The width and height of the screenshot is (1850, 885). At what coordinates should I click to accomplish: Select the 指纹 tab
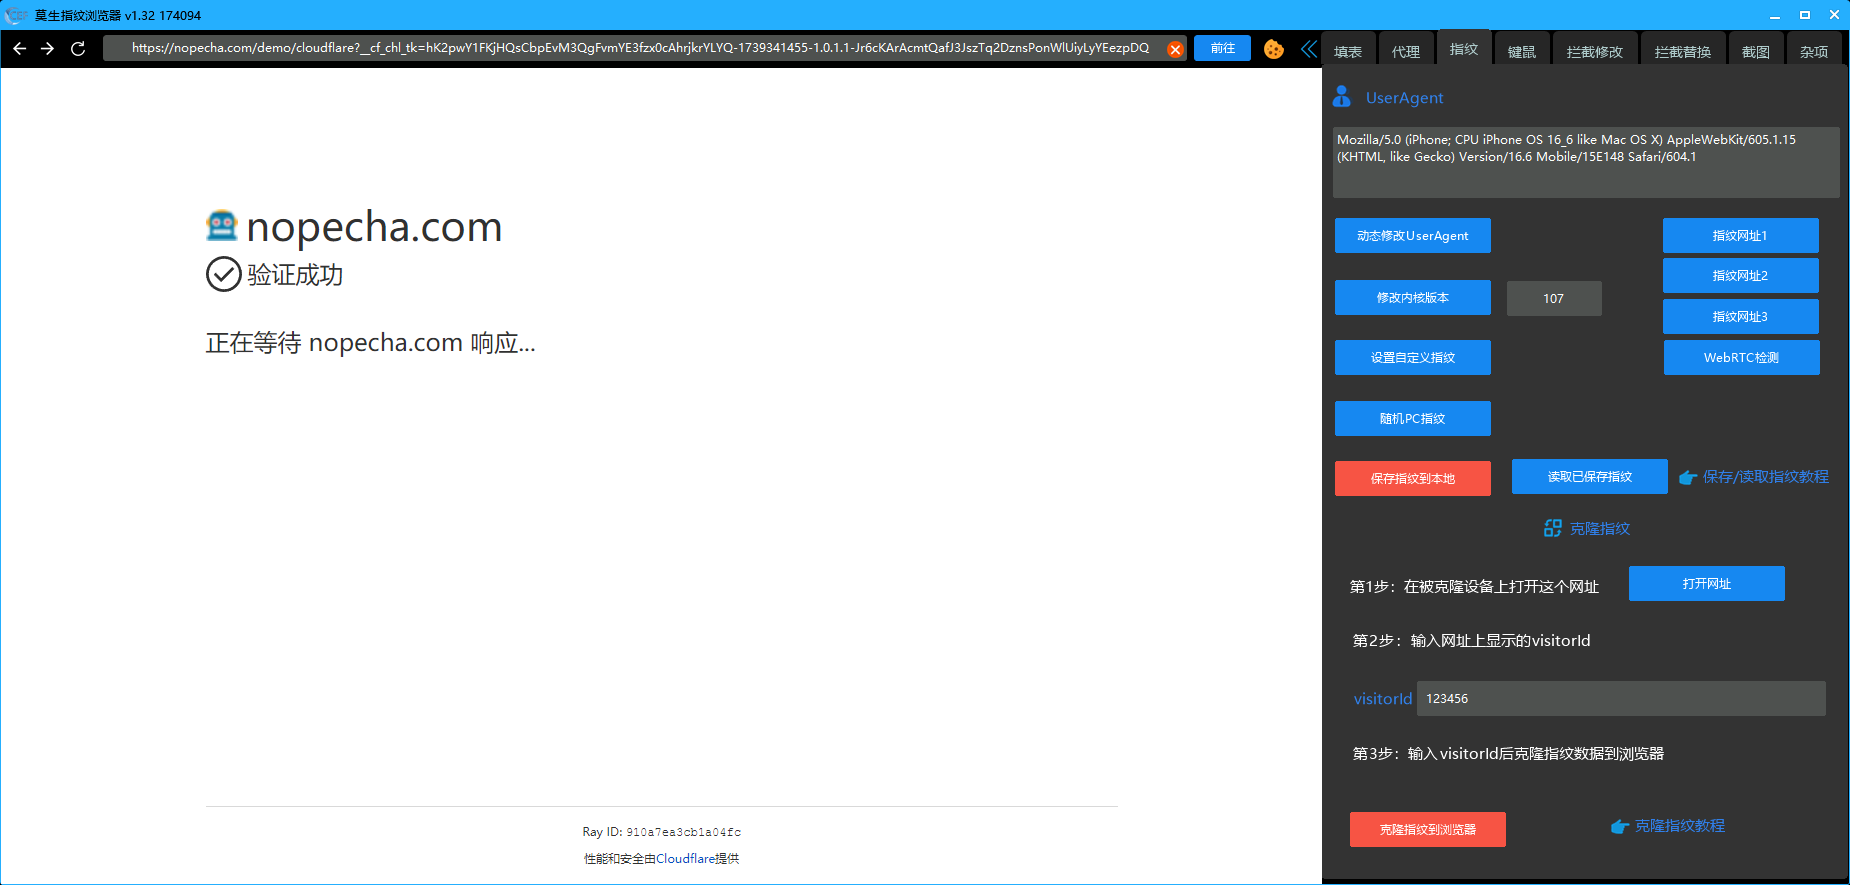(1464, 49)
